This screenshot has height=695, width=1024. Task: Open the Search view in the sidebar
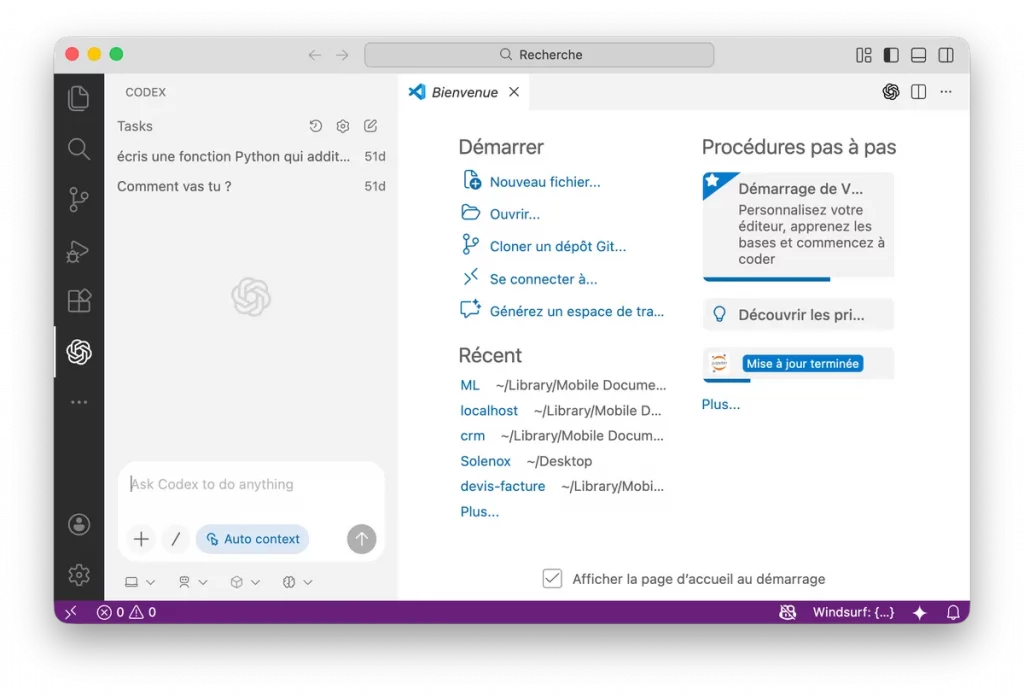[79, 148]
